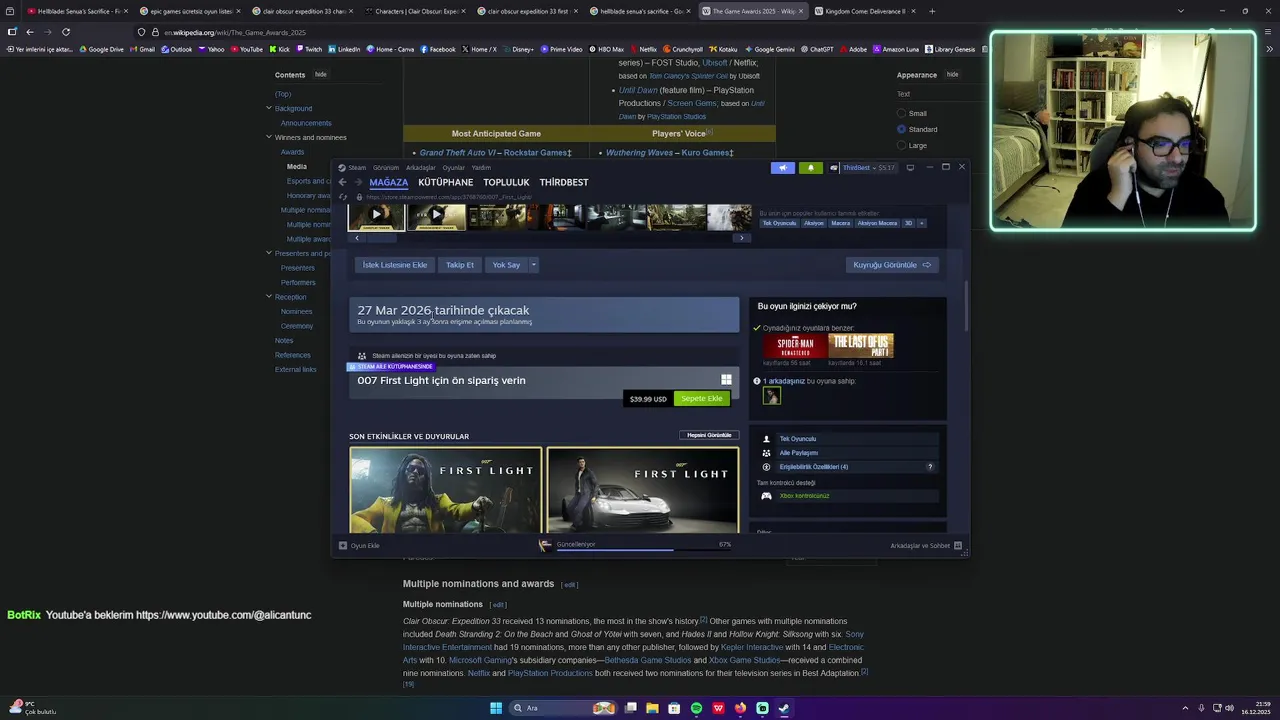Click friend avatar who owns the game
This screenshot has height=720, width=1280.
pyautogui.click(x=771, y=396)
